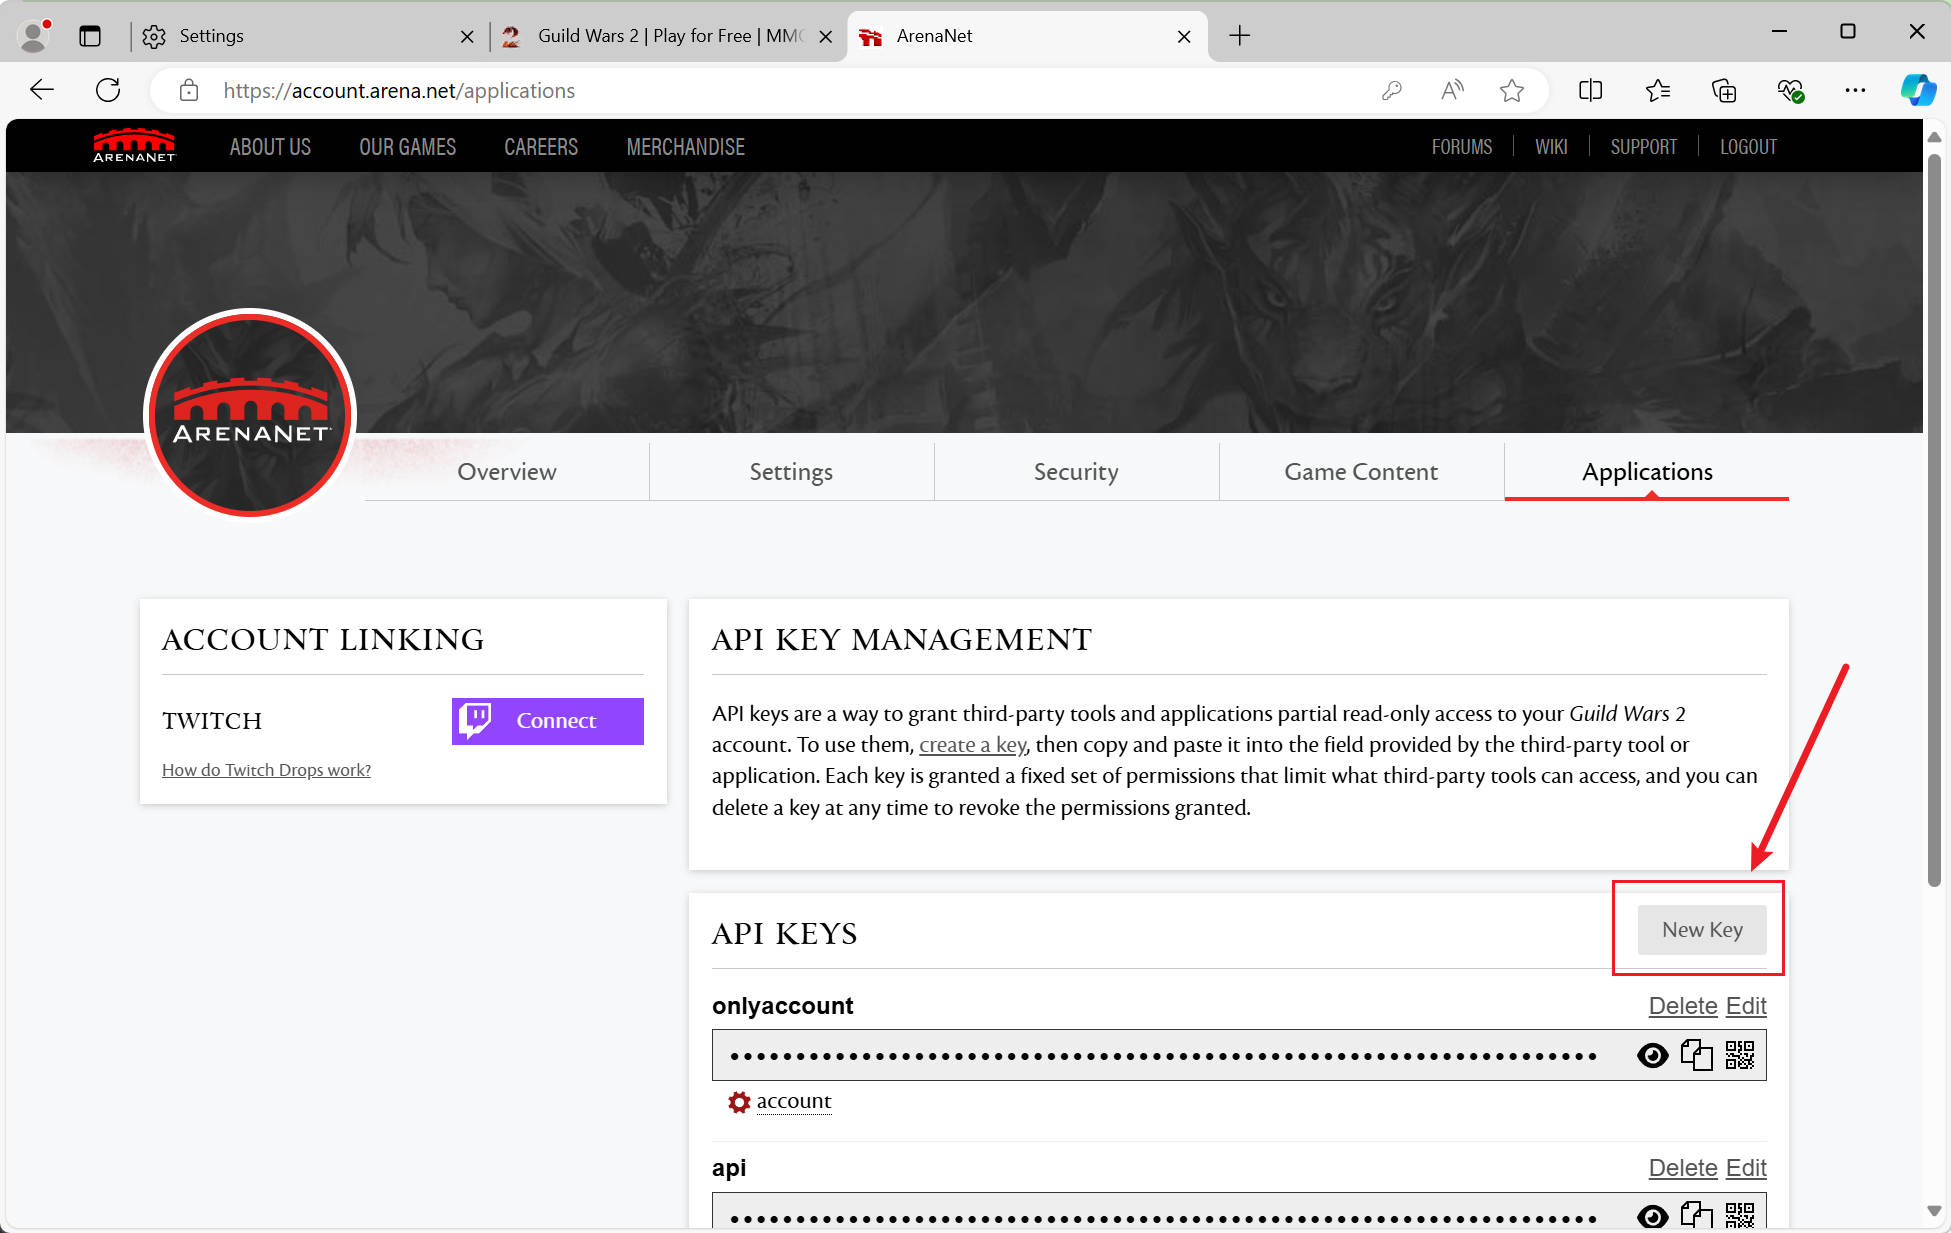The image size is (1951, 1233).
Task: Create a New Key button
Action: point(1702,930)
